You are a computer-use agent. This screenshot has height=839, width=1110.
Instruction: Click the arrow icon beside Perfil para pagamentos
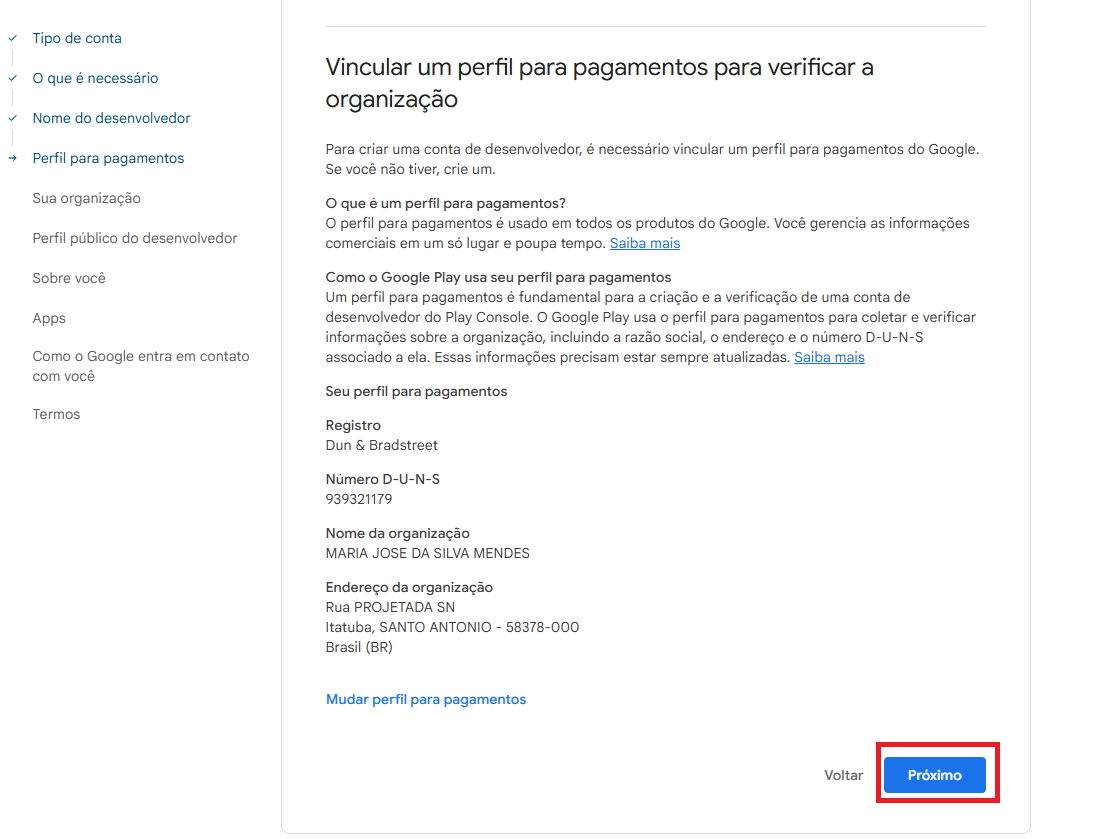[x=12, y=158]
